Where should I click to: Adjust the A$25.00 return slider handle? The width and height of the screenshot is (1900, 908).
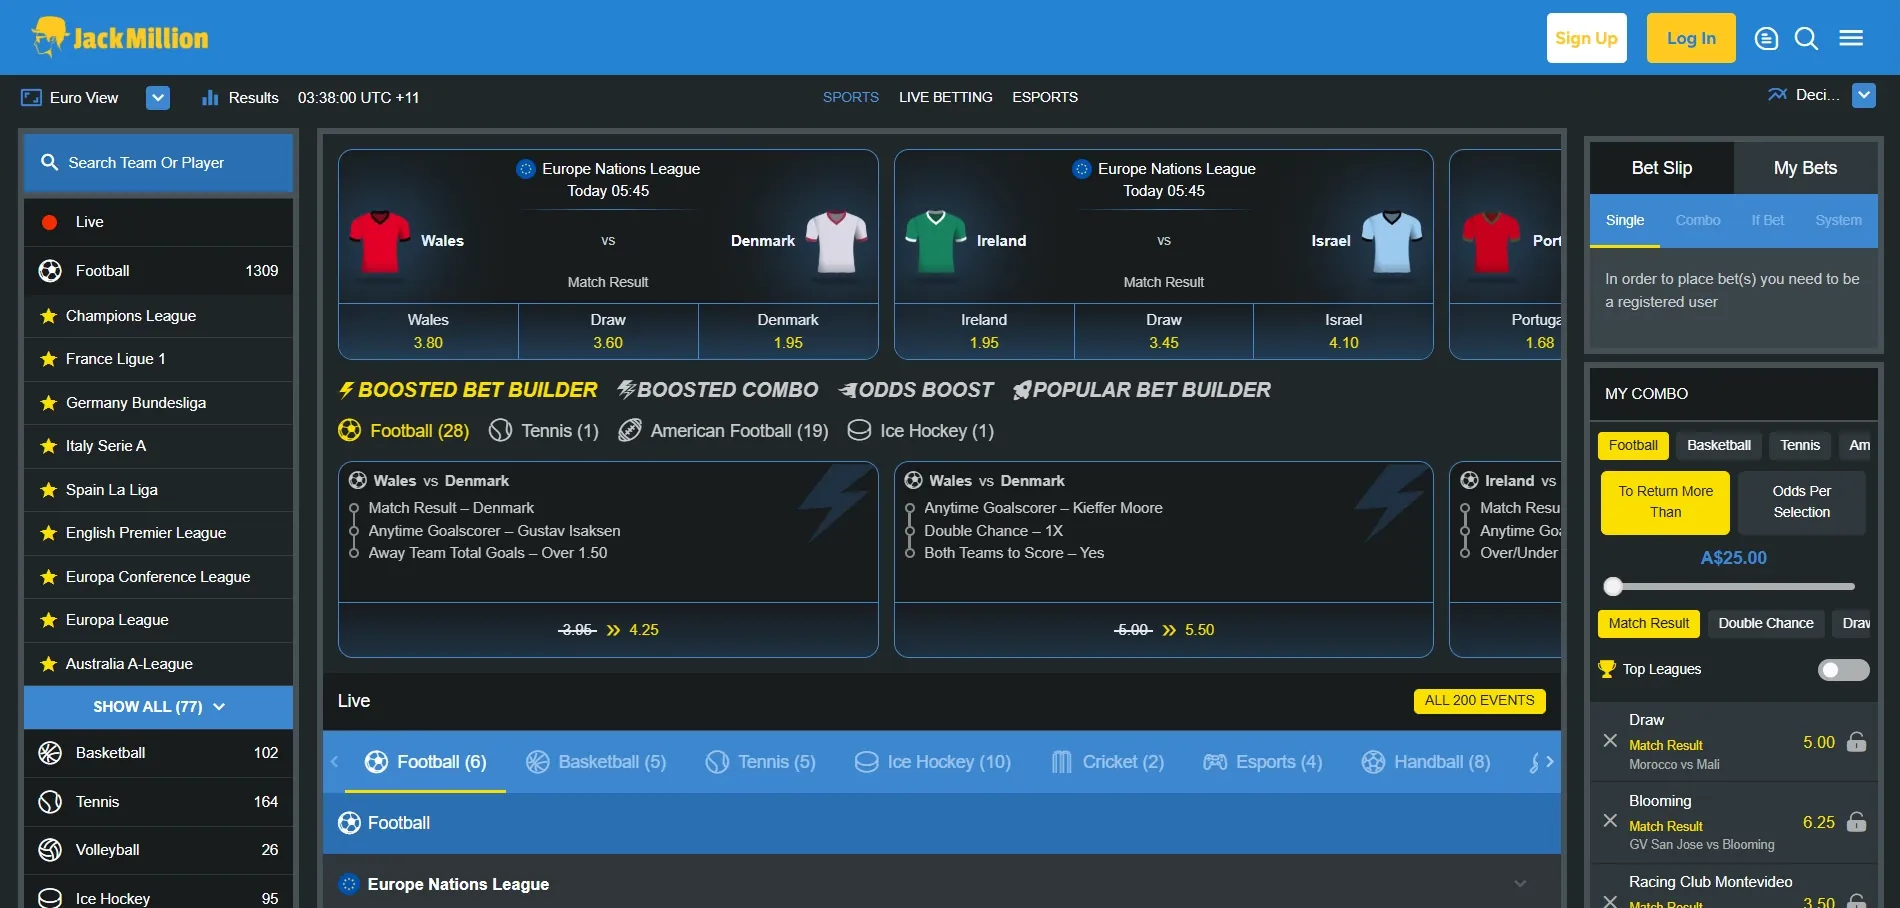click(x=1612, y=587)
